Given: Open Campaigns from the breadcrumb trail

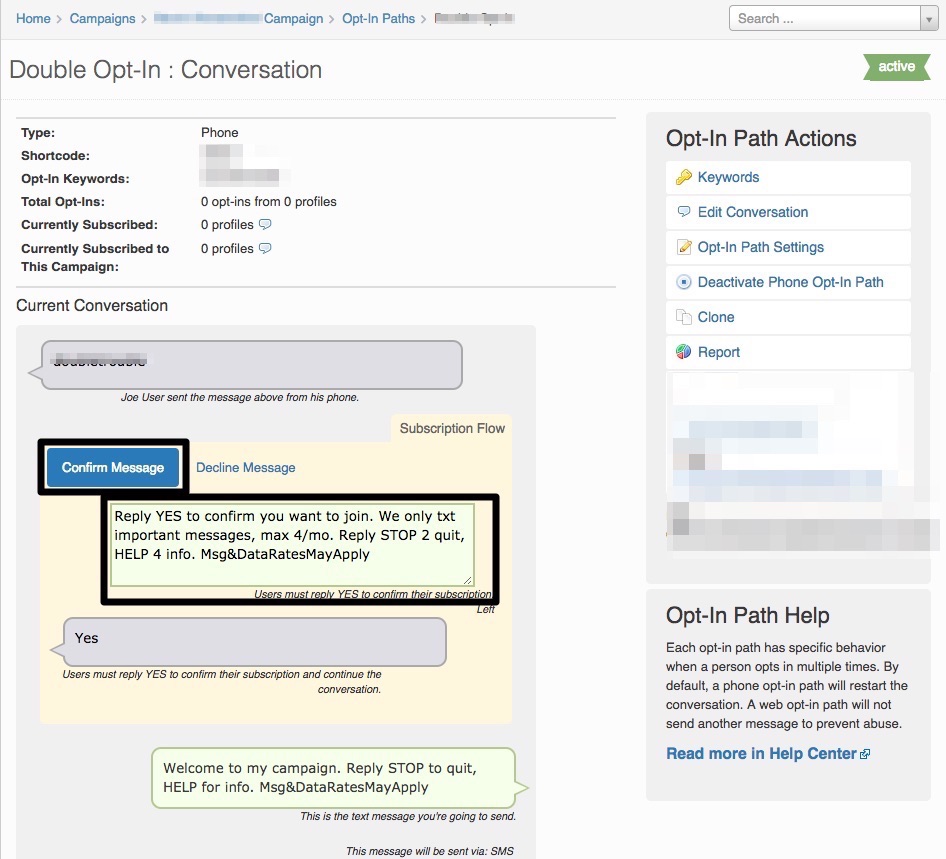Looking at the screenshot, I should (x=103, y=19).
